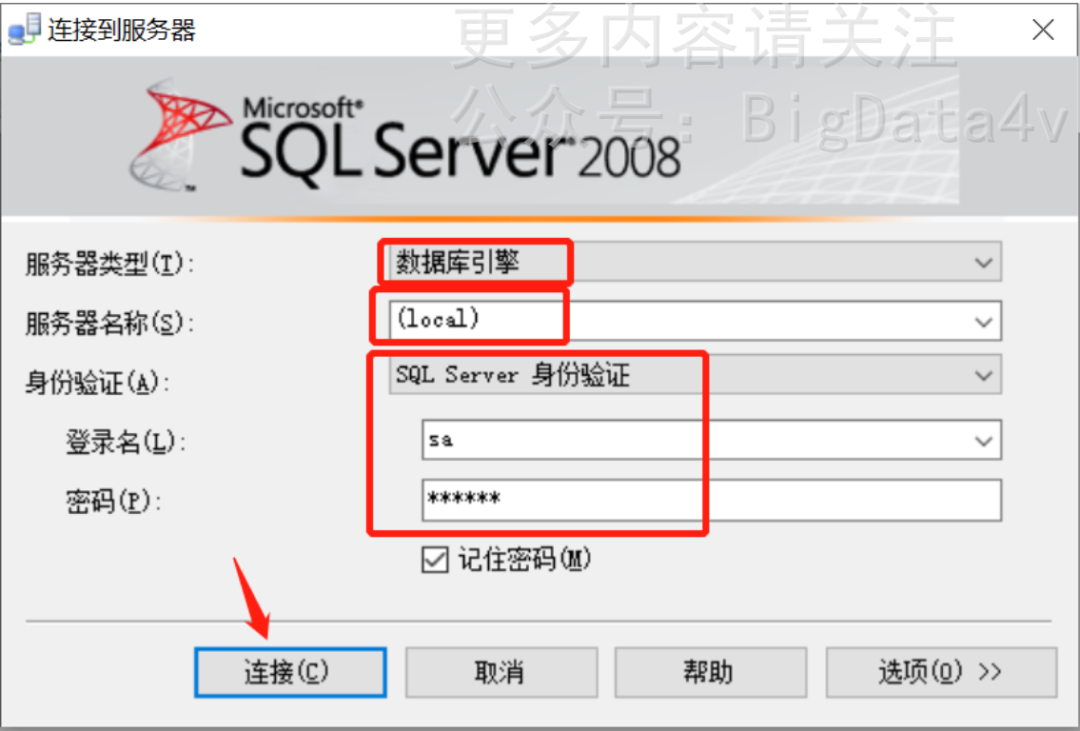Click the 取消 cancel button

pyautogui.click(x=501, y=672)
